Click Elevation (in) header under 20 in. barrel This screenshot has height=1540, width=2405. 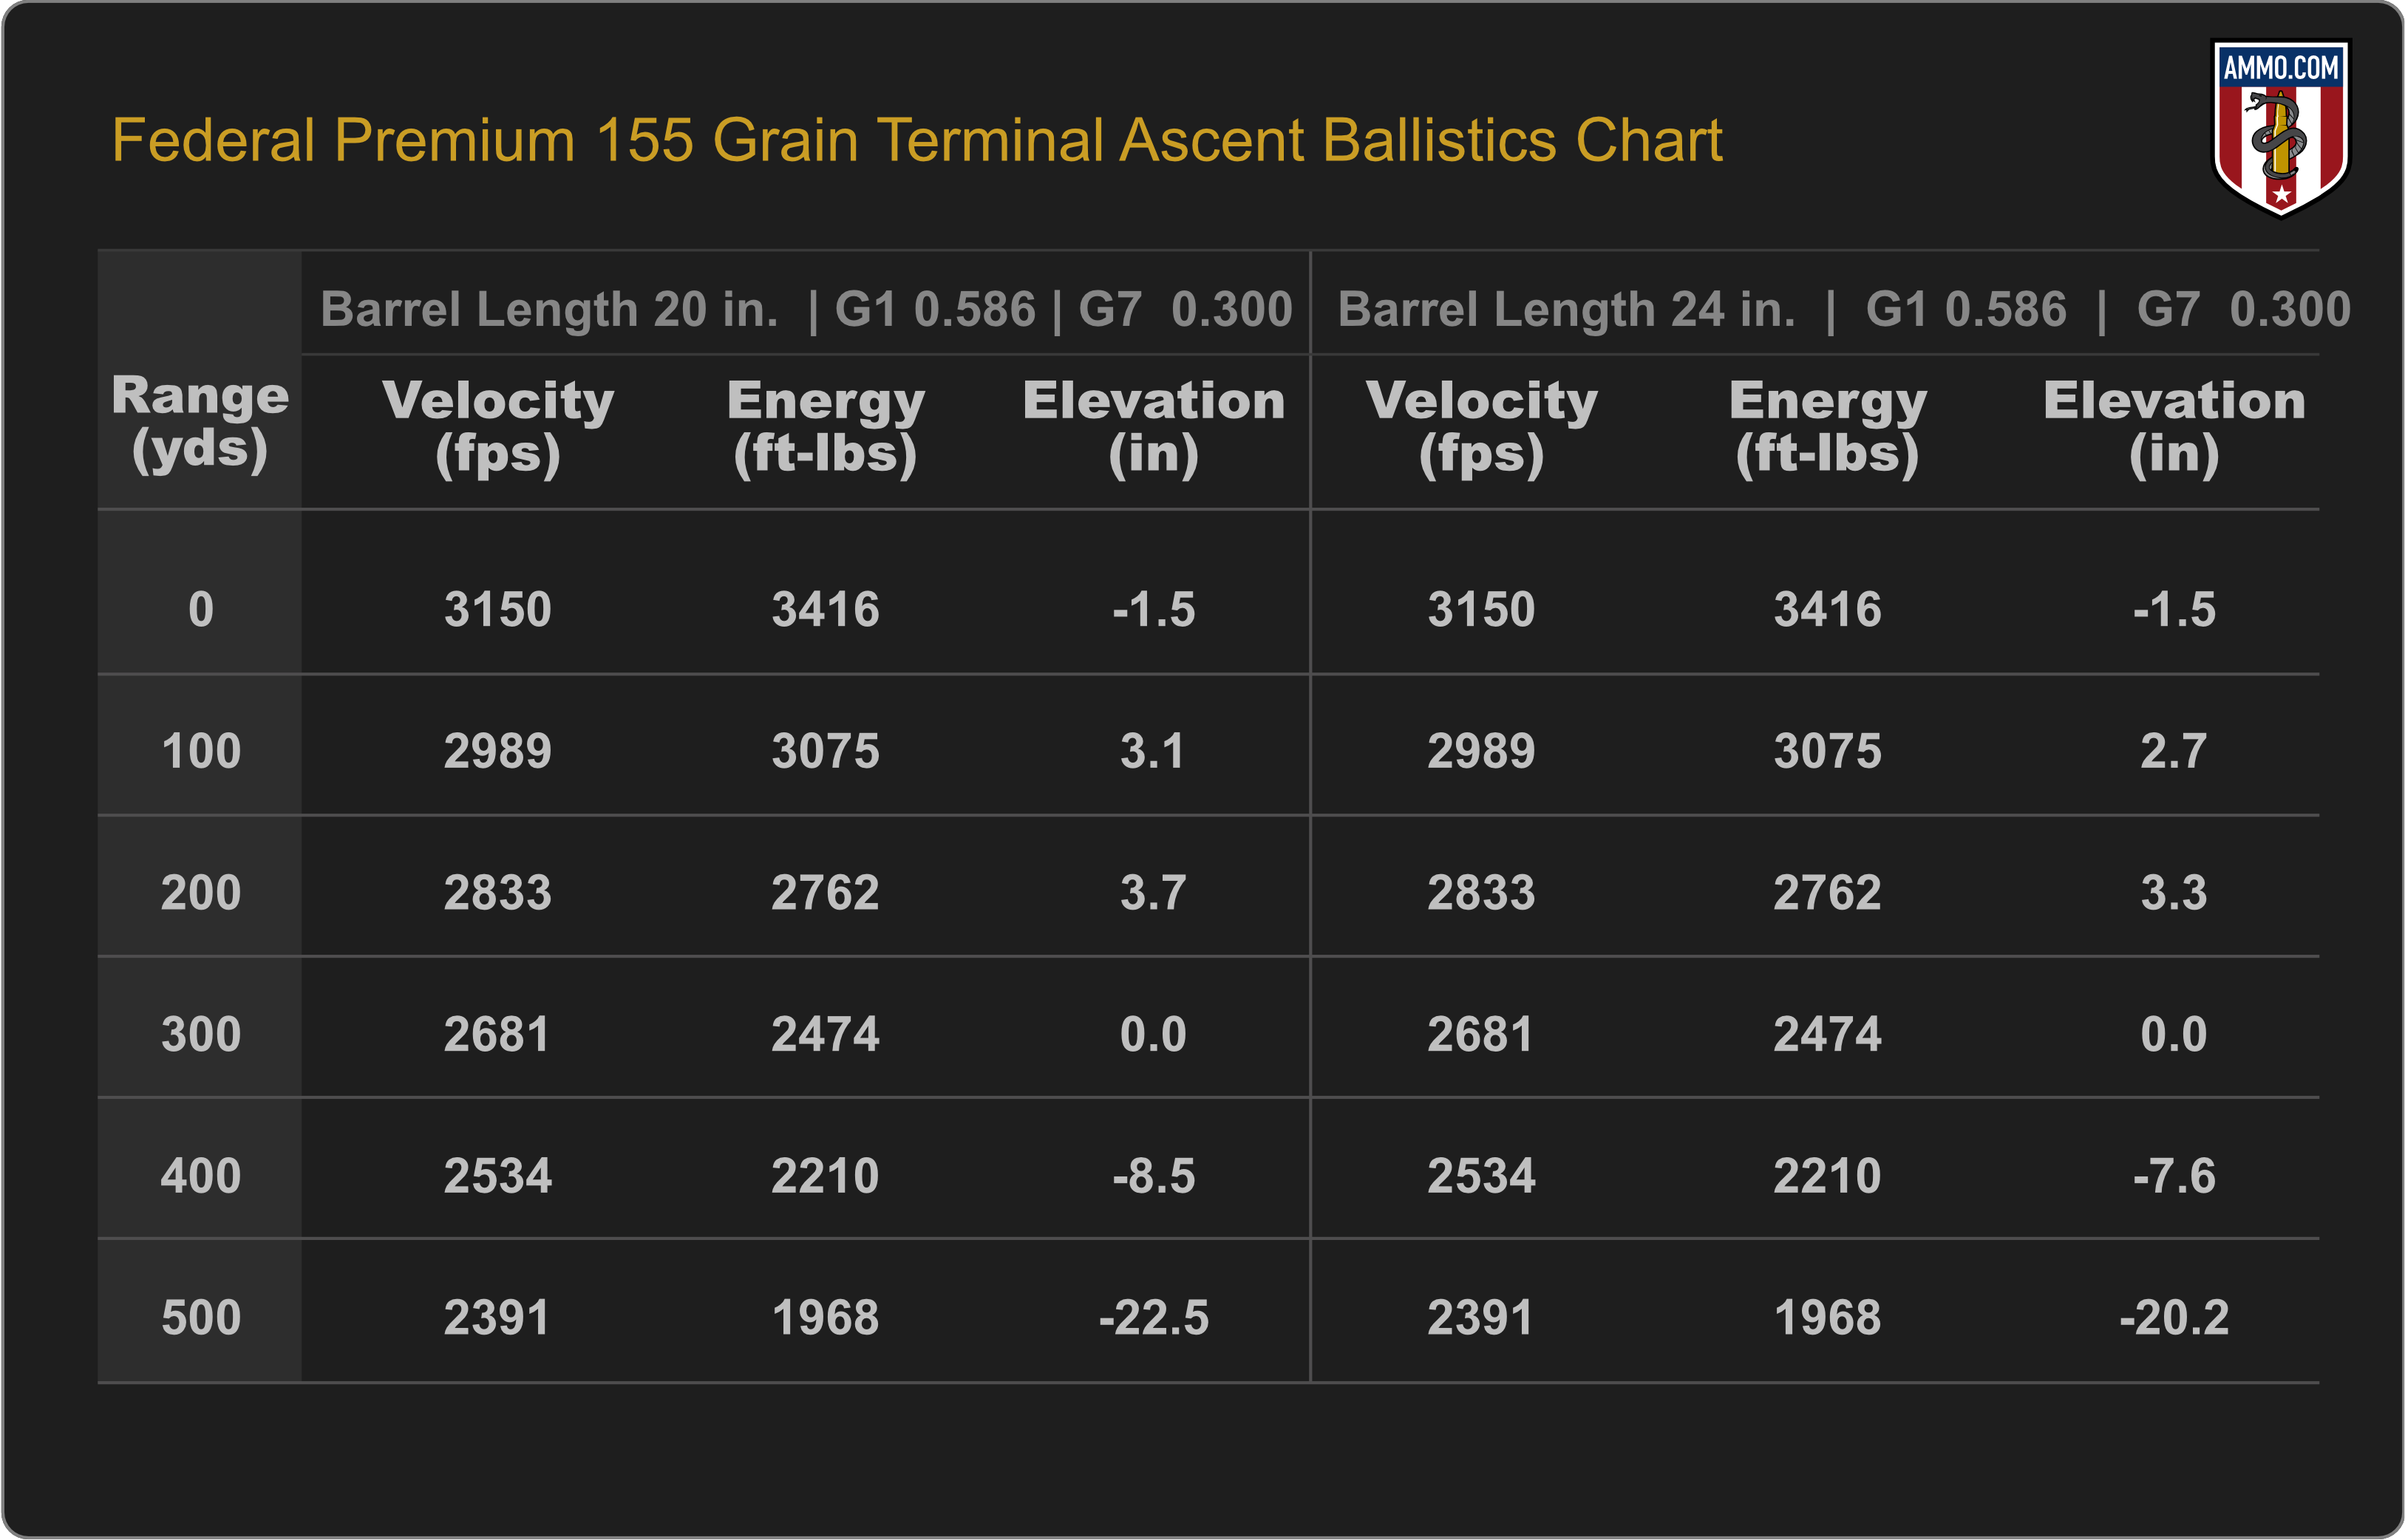point(1153,427)
